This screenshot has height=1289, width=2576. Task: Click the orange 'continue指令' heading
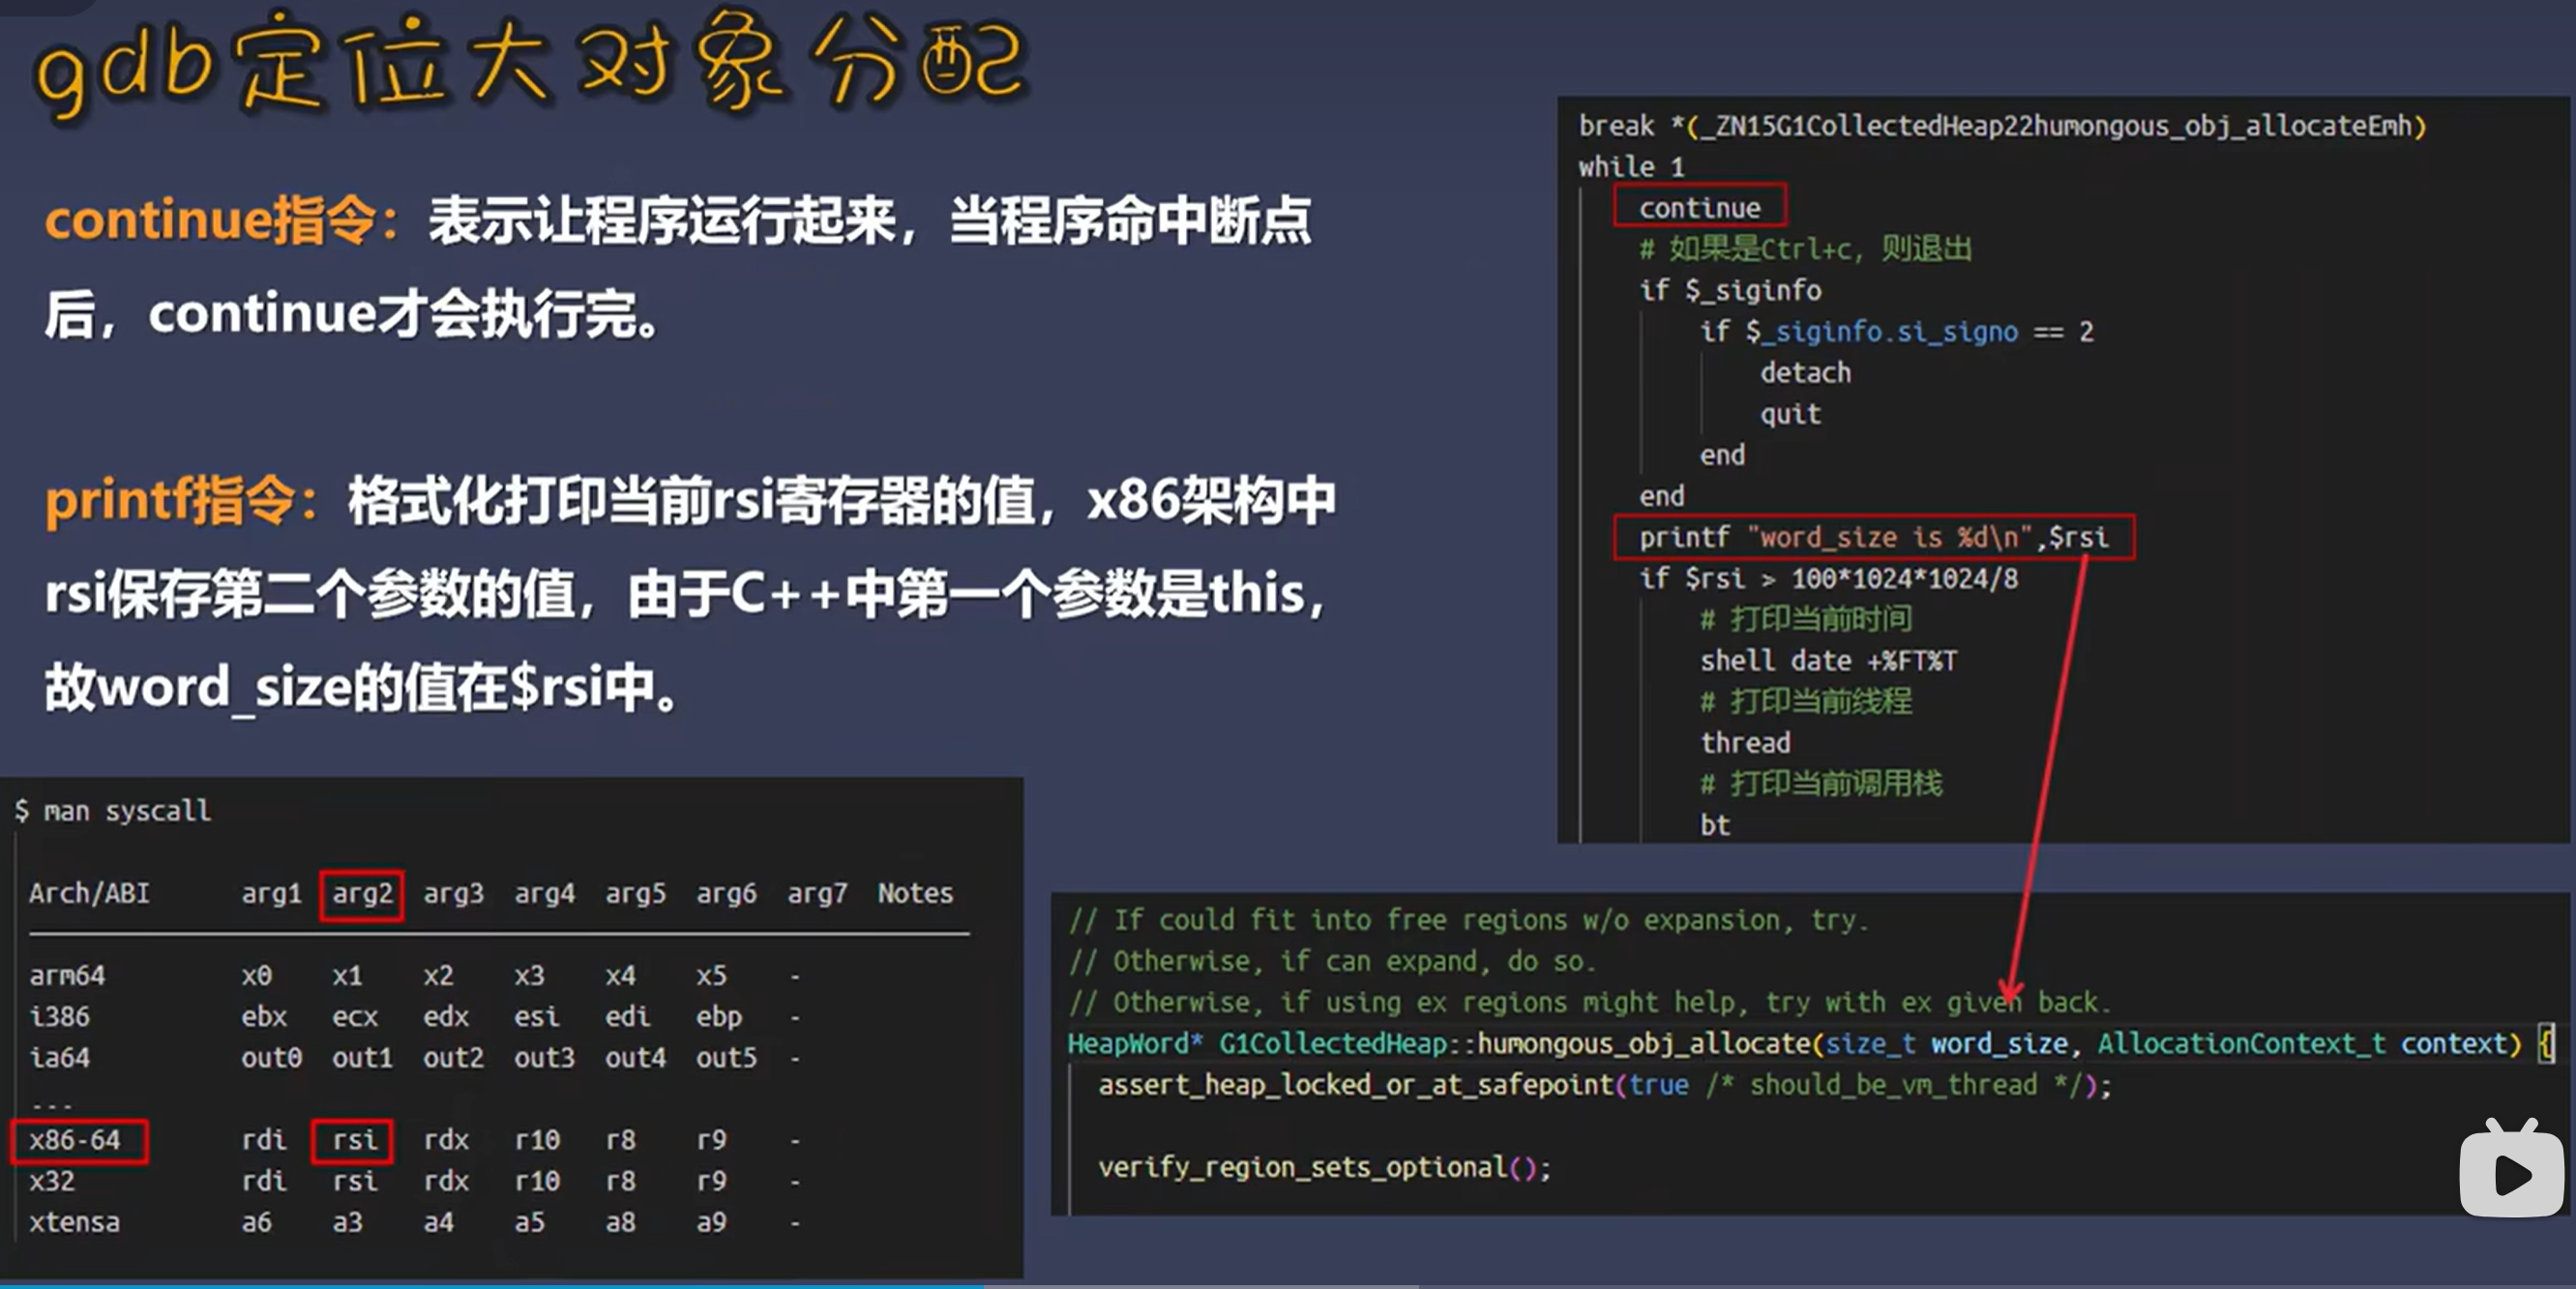click(x=210, y=220)
